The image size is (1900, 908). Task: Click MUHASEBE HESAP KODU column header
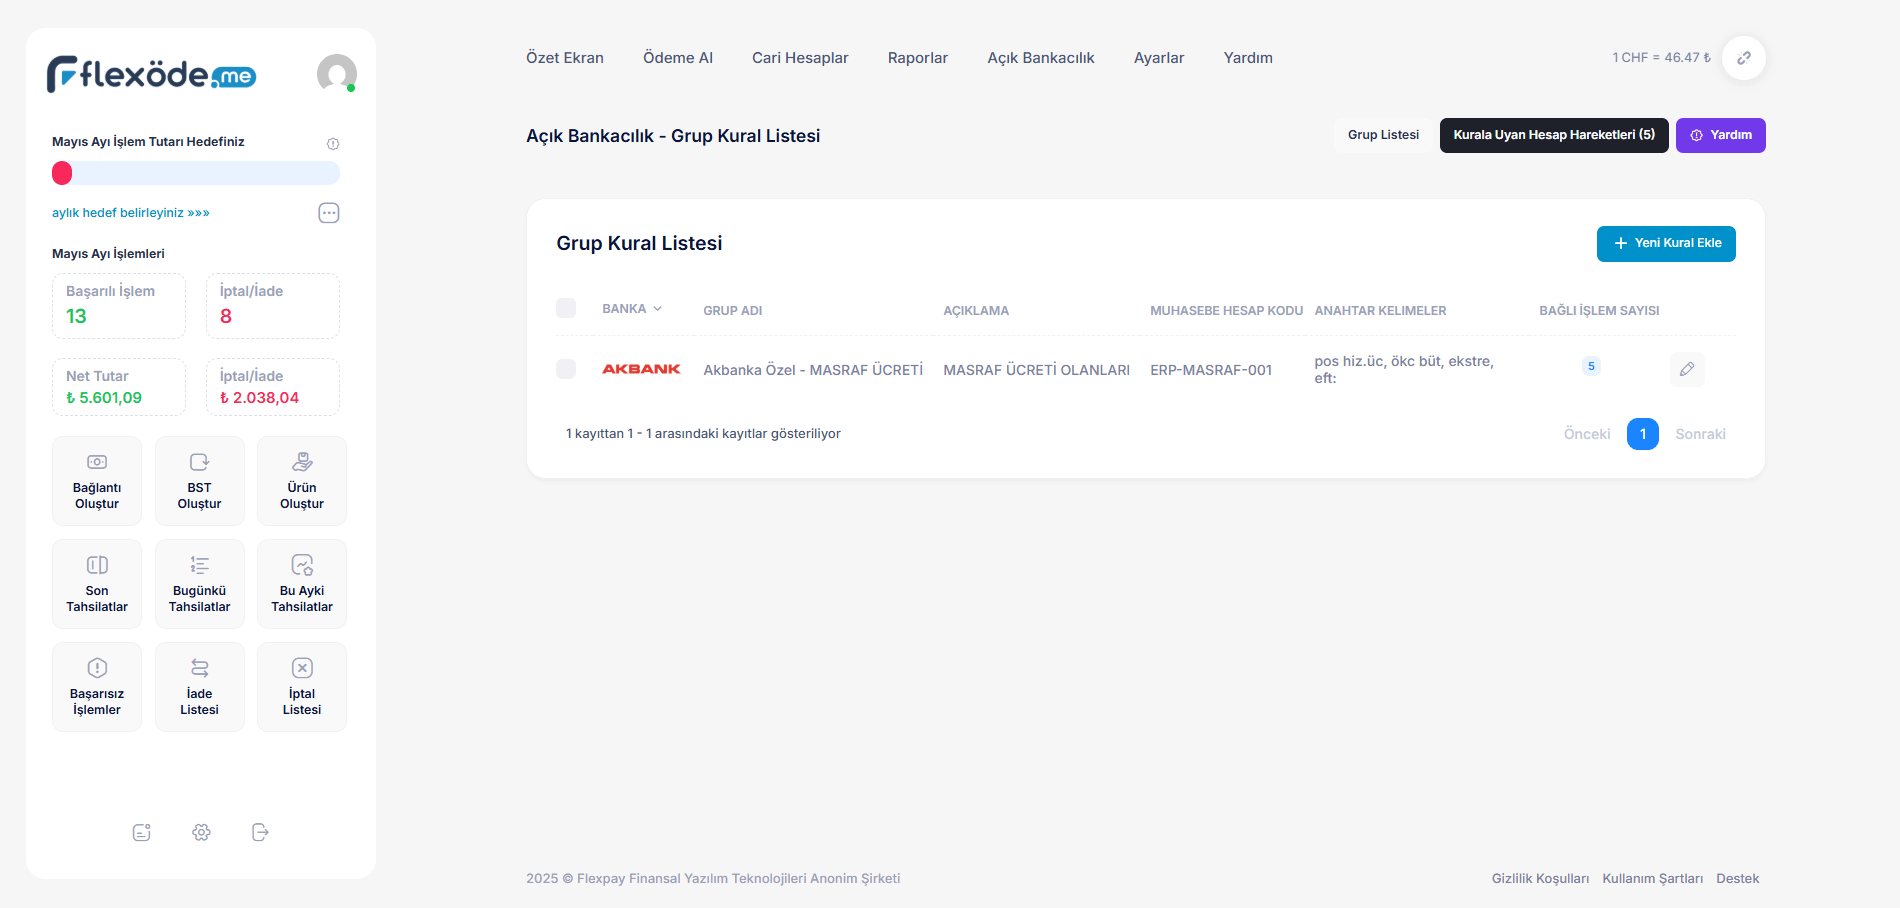1226,311
